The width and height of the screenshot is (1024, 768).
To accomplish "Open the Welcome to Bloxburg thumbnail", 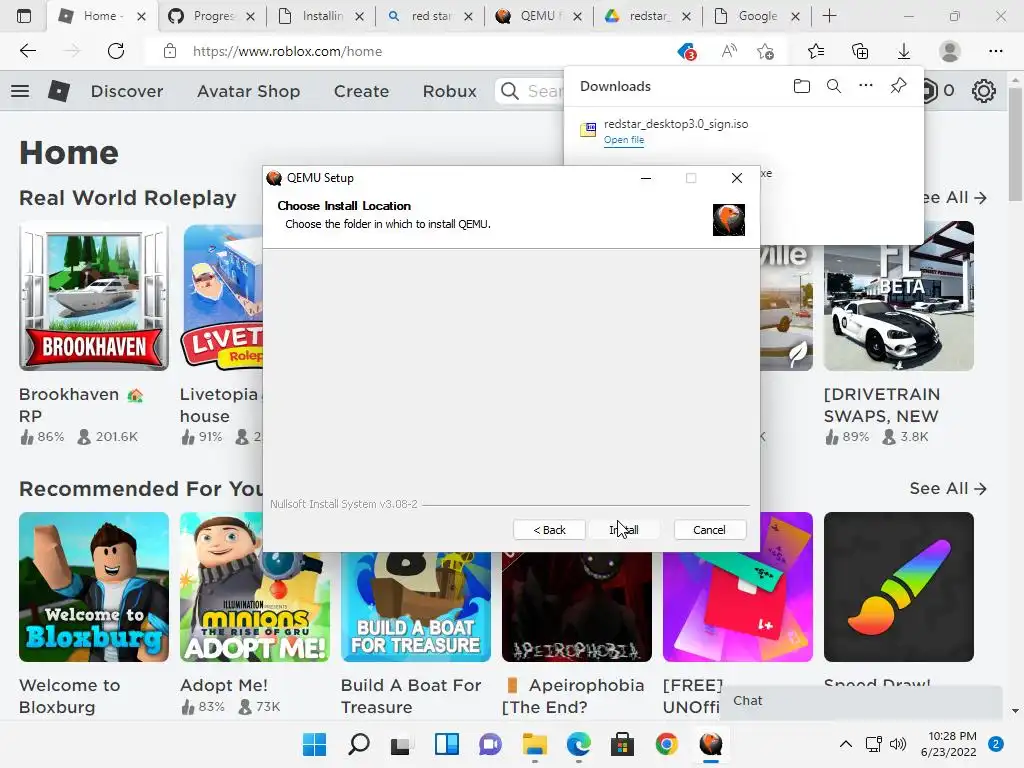I will point(94,587).
